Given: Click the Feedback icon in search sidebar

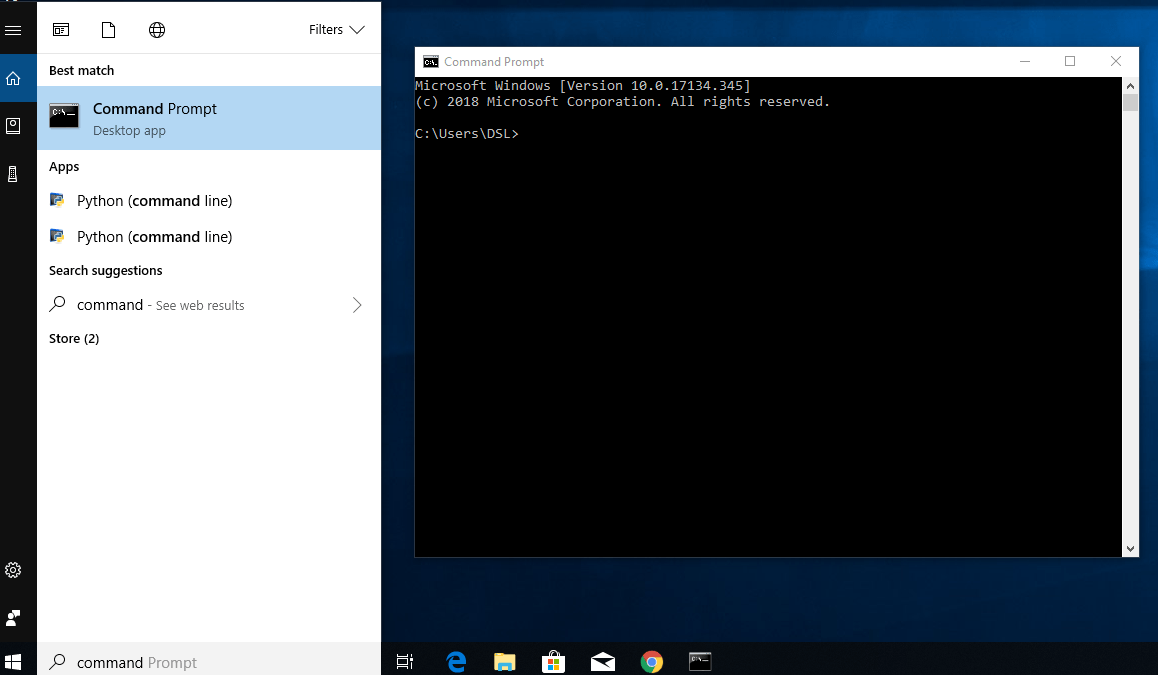Looking at the screenshot, I should [13, 618].
